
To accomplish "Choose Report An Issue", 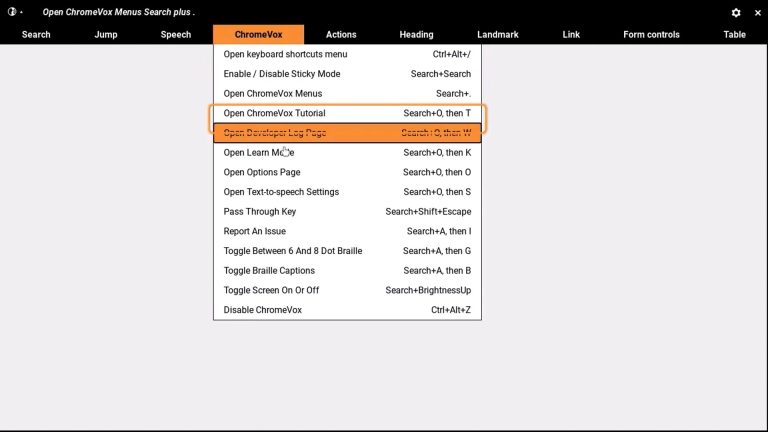I will 347,231.
